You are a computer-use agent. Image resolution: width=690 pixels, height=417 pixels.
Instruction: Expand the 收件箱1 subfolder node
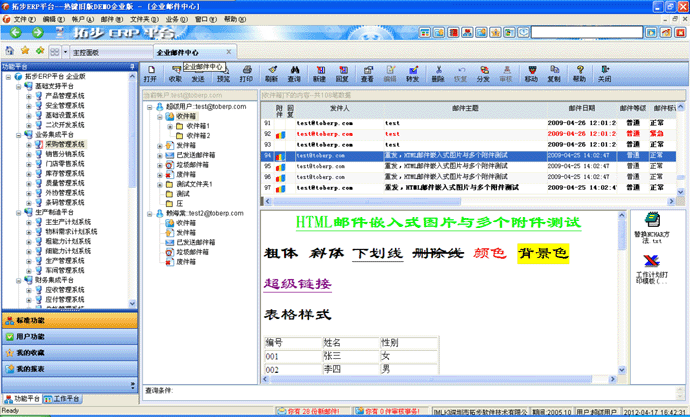pos(170,126)
